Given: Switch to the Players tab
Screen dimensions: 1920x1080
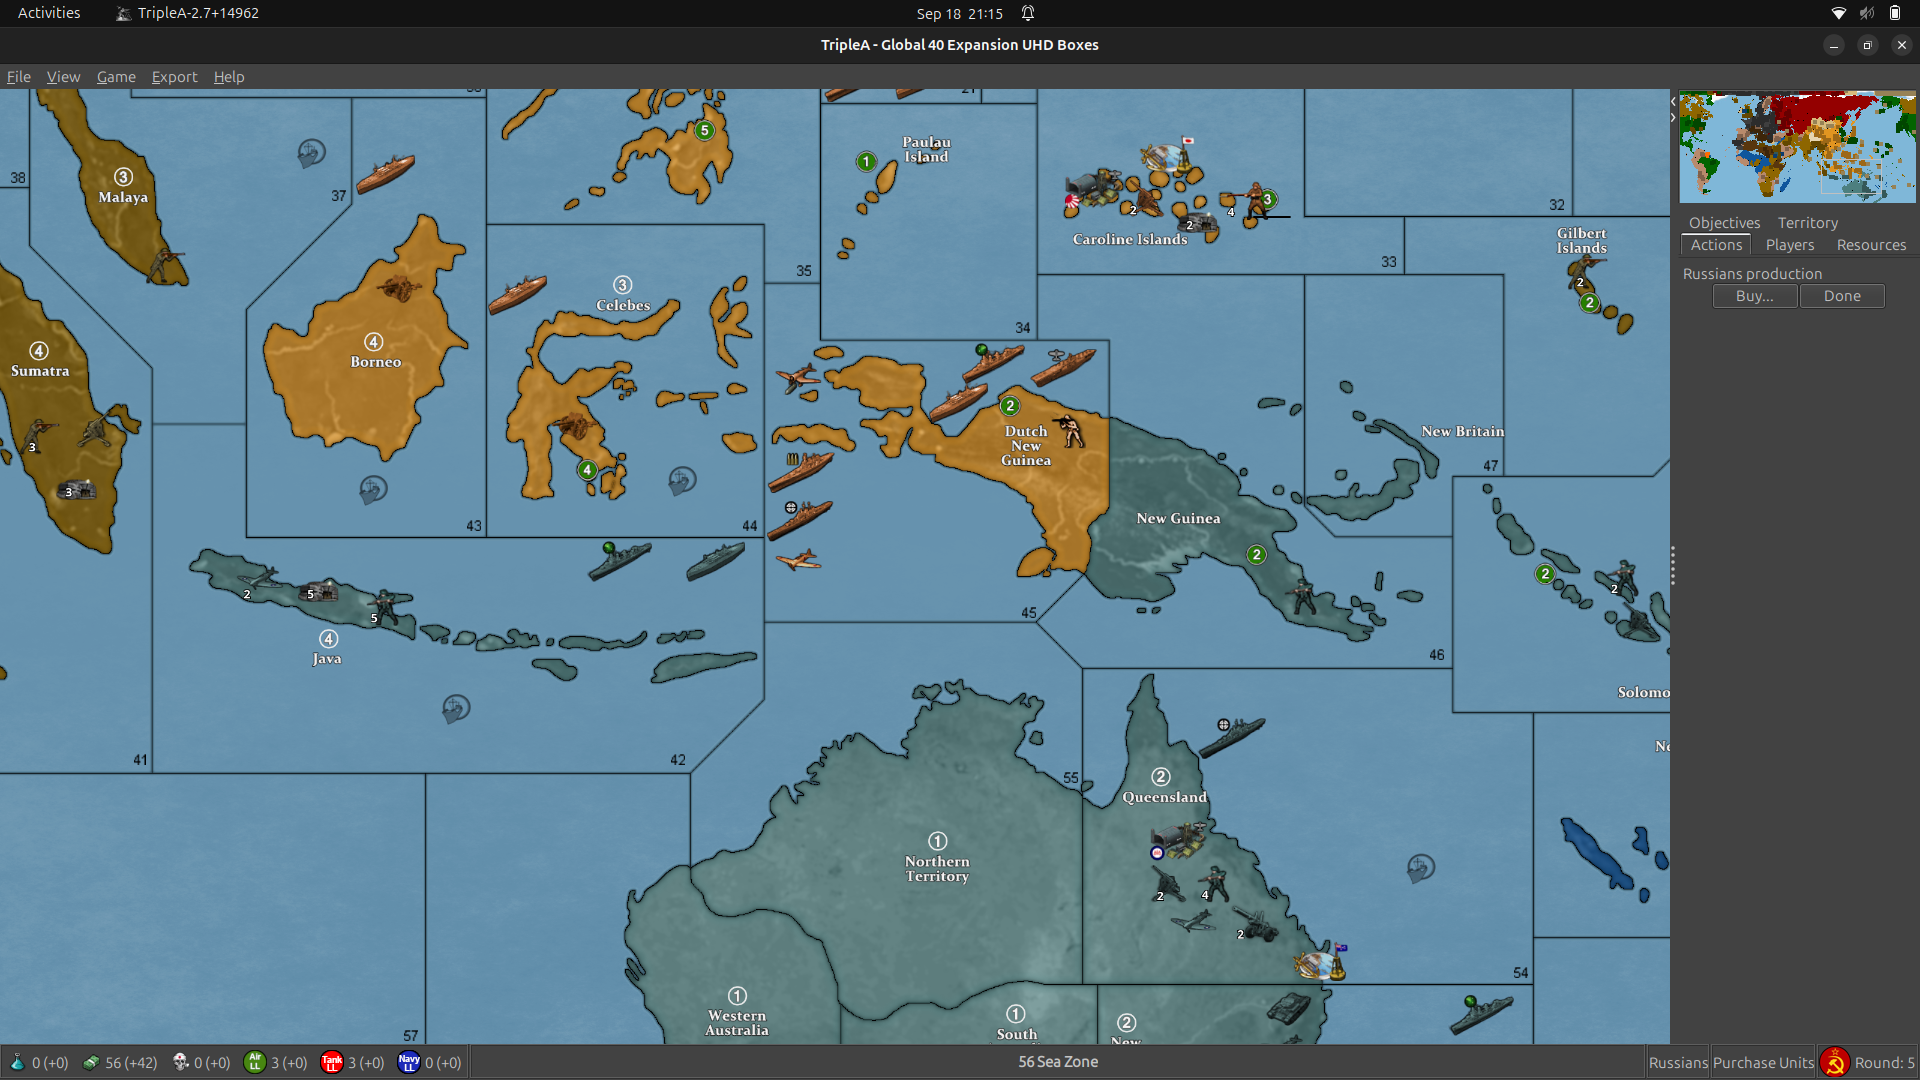Looking at the screenshot, I should pos(1789,245).
